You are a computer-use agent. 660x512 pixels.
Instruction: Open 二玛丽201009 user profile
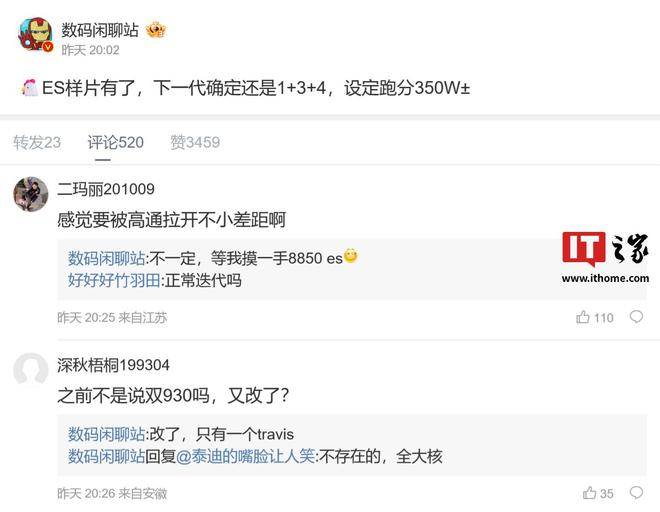click(106, 189)
